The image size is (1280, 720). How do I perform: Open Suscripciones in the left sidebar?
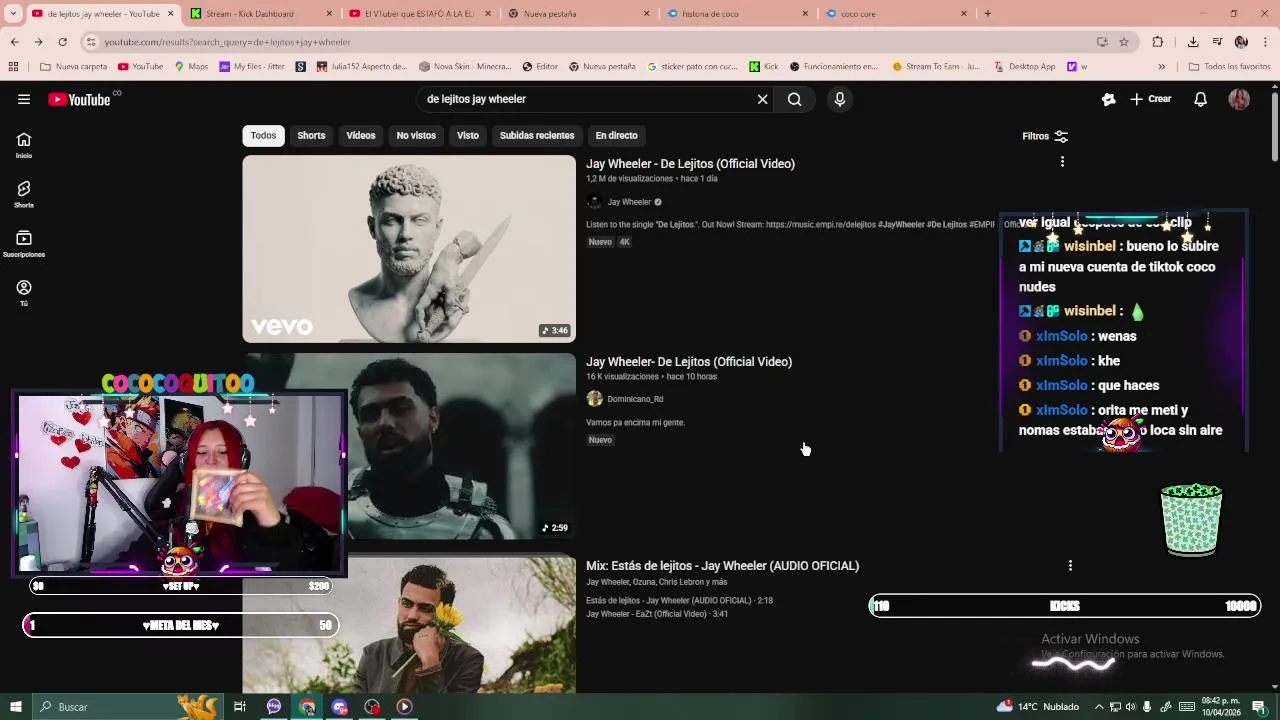tap(24, 244)
